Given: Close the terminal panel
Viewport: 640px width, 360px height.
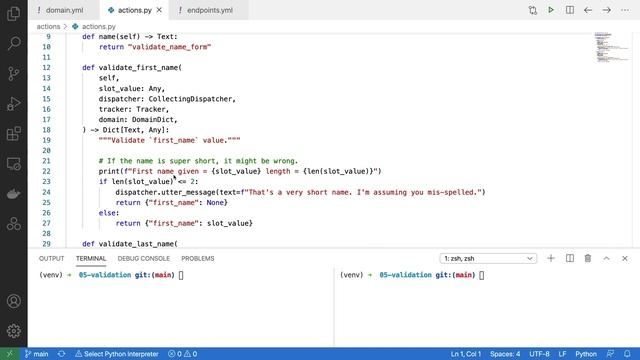Looking at the screenshot, I should 625,258.
